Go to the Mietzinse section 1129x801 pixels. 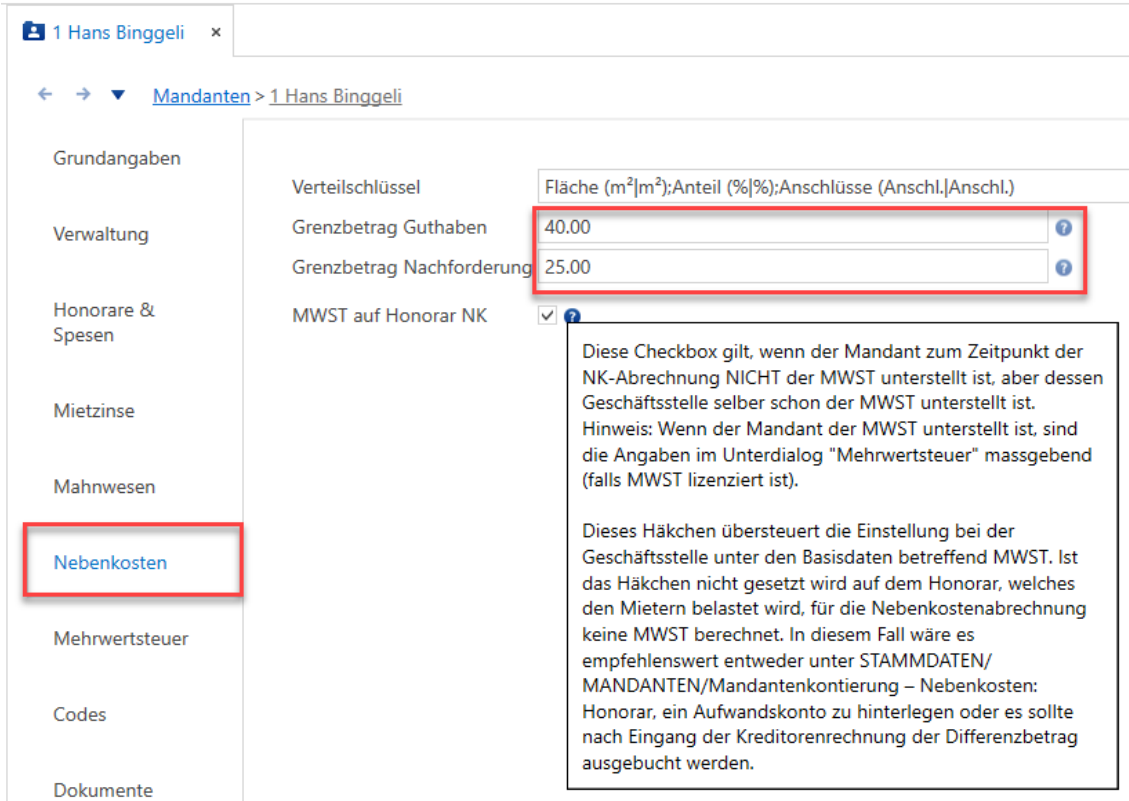[94, 411]
